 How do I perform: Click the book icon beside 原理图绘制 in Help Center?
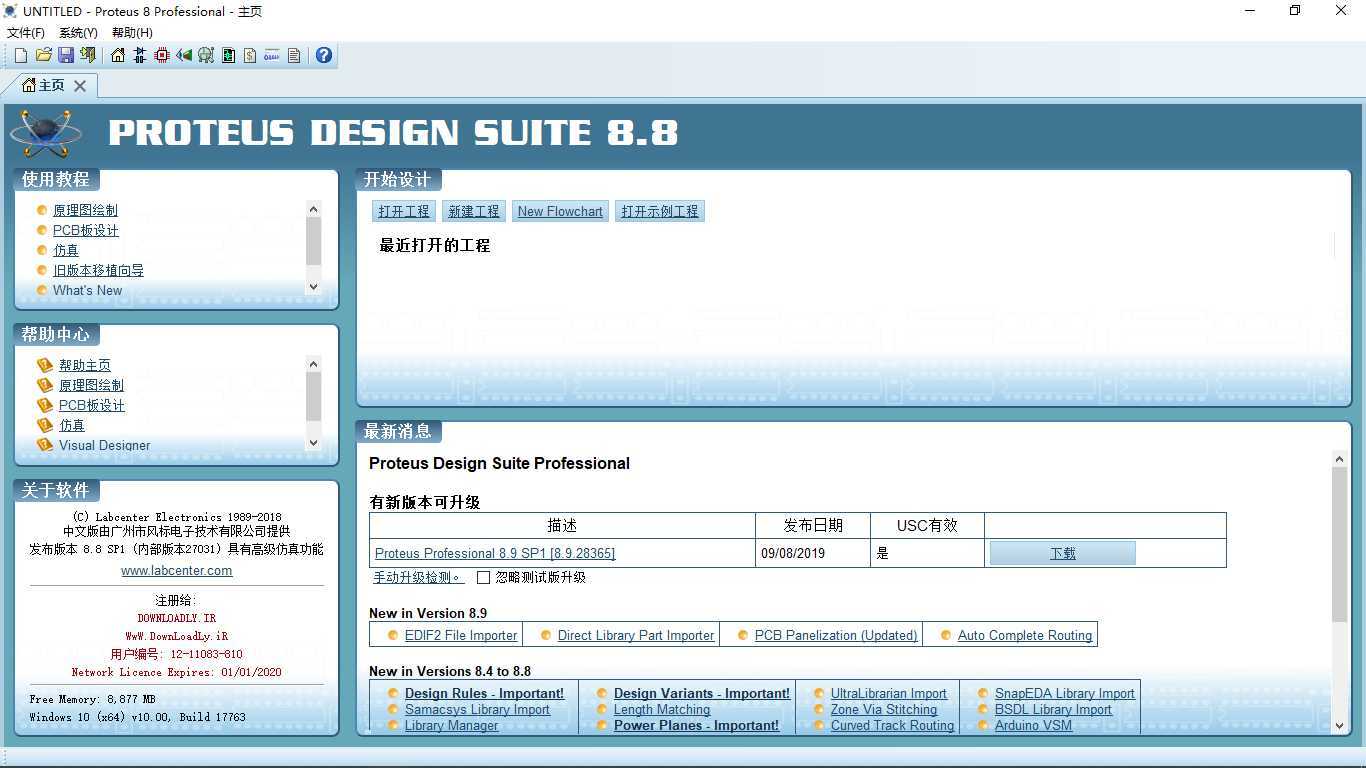coord(44,385)
